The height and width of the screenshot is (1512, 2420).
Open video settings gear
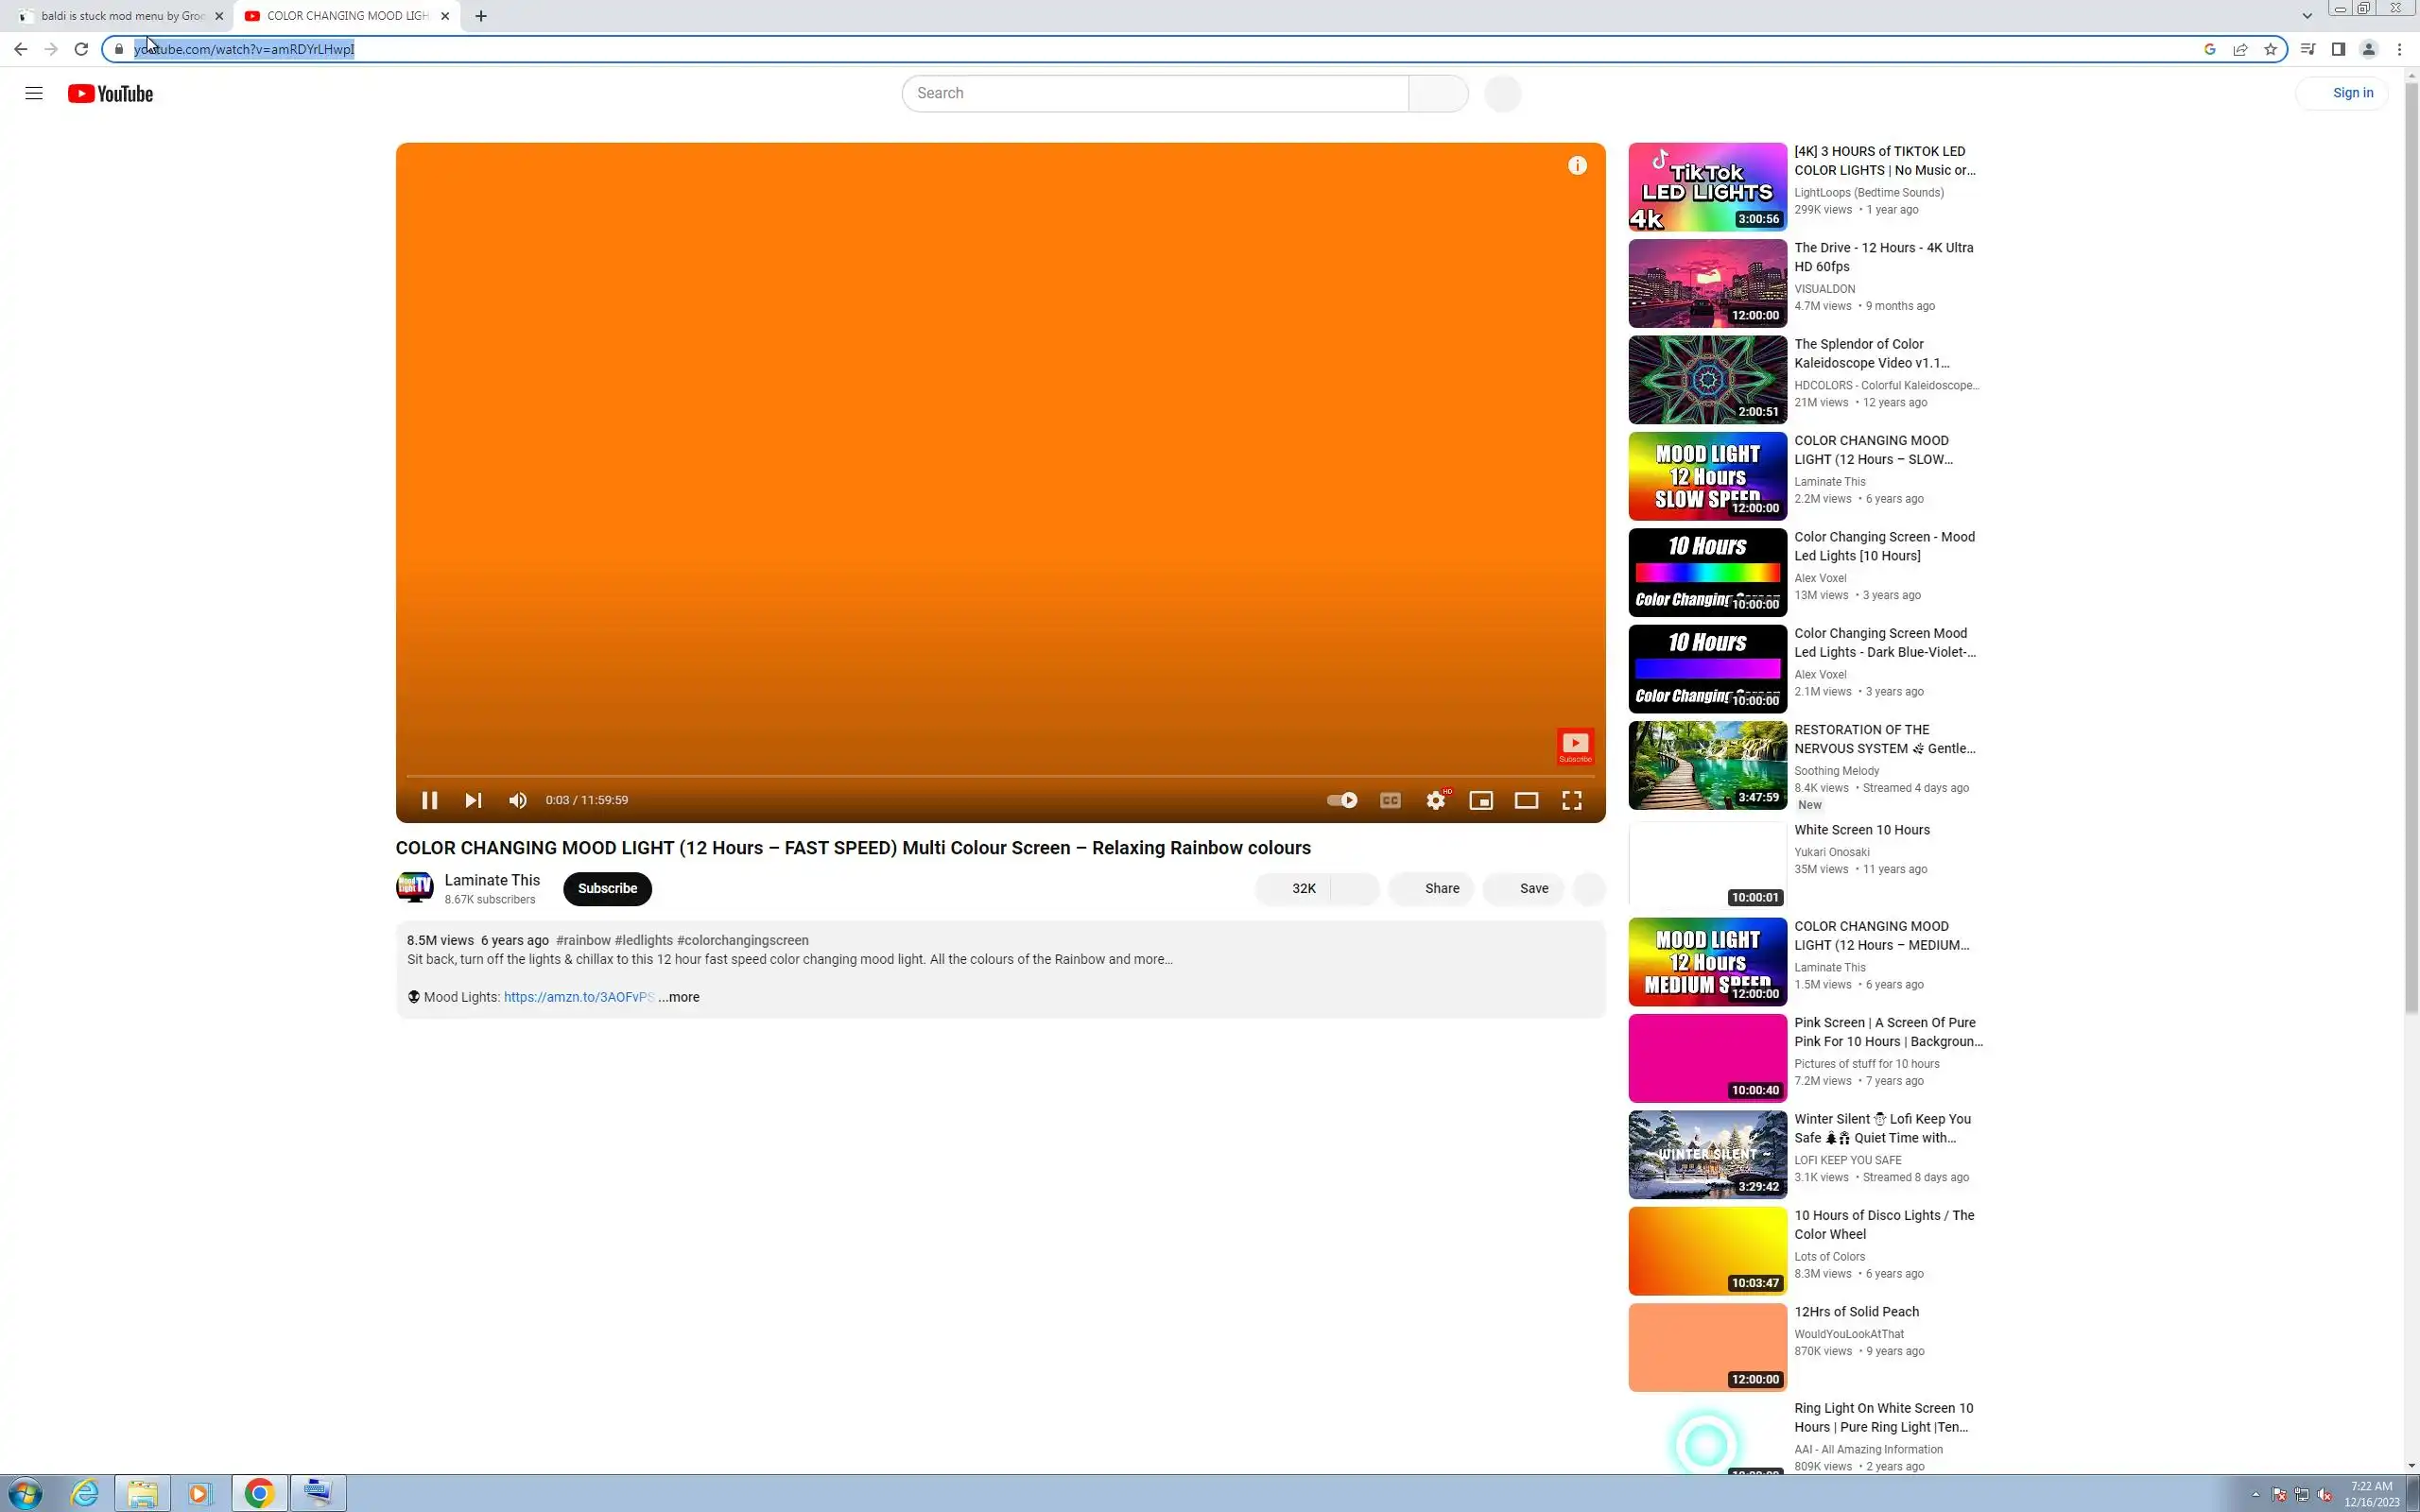coord(1435,800)
